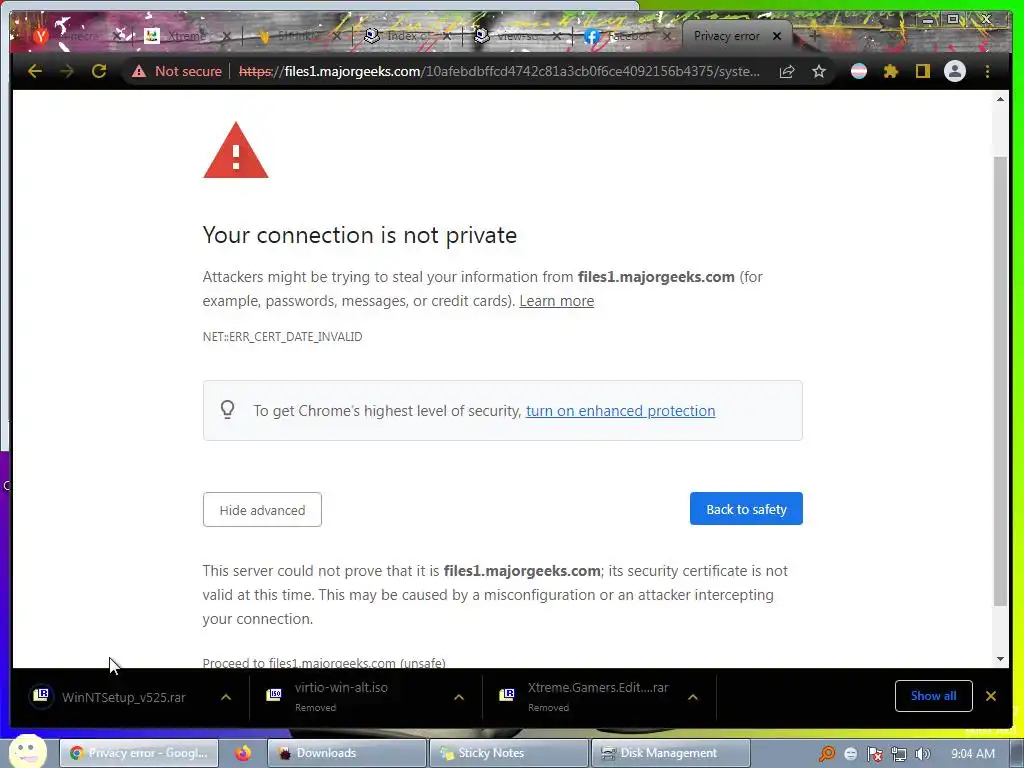
Task: Click the magnifier icon in system tray
Action: (x=827, y=754)
